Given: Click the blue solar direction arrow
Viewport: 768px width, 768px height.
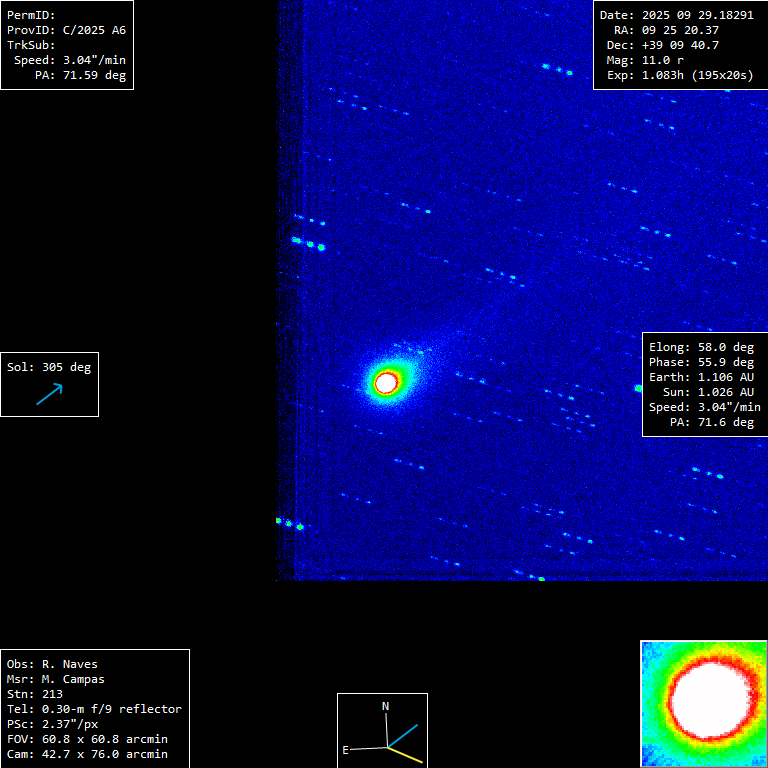Looking at the screenshot, I should click(49, 394).
